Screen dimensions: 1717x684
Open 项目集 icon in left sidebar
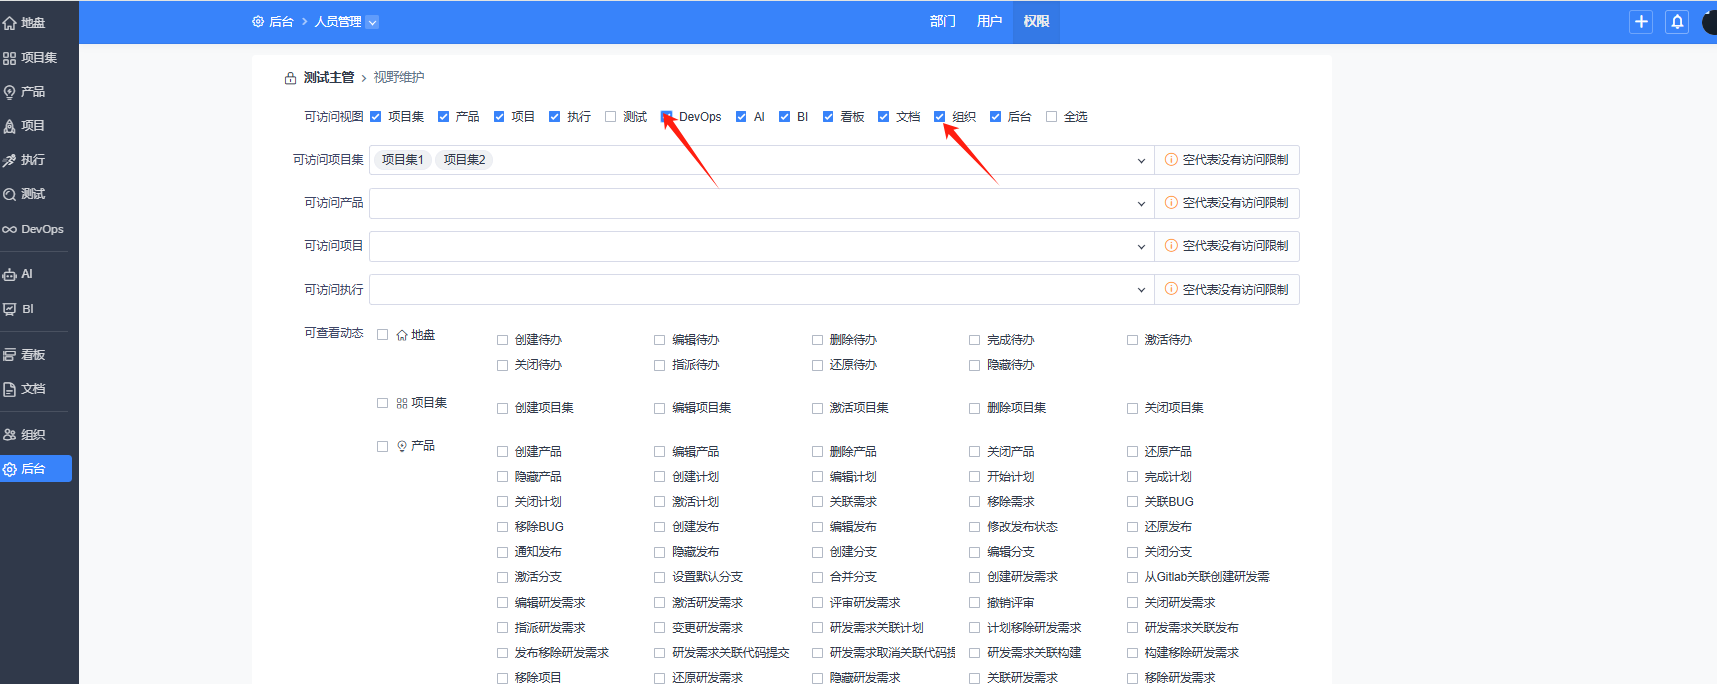pyautogui.click(x=10, y=59)
